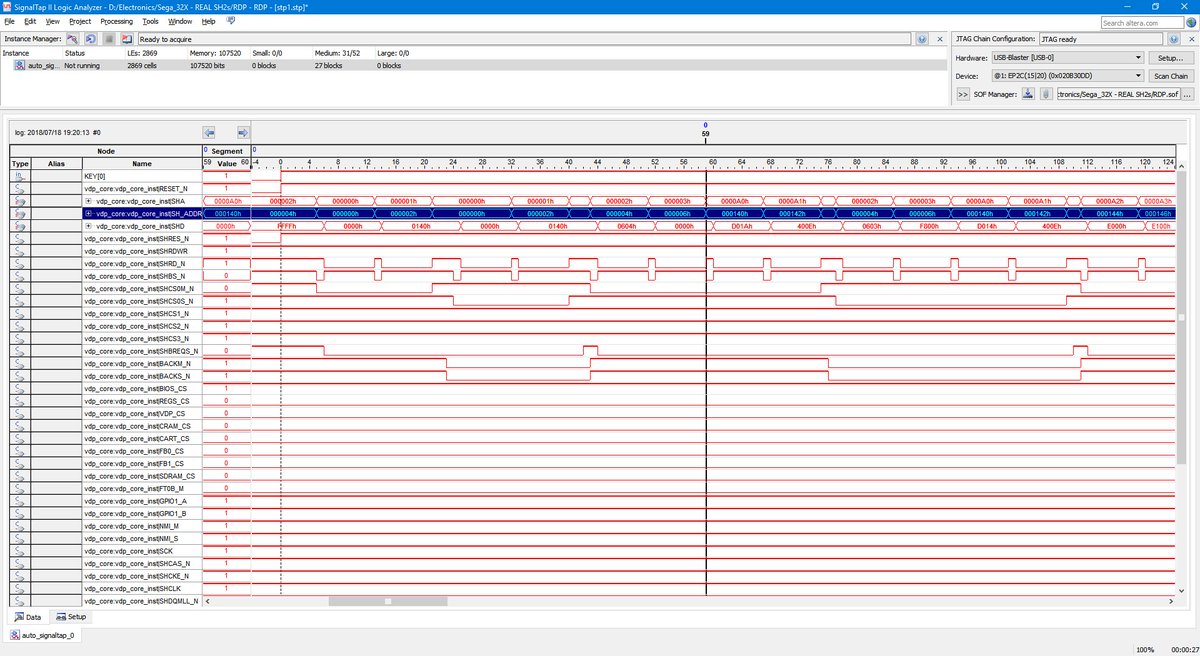The width and height of the screenshot is (1200, 656).
Task: Open the Processing menu
Action: click(117, 20)
